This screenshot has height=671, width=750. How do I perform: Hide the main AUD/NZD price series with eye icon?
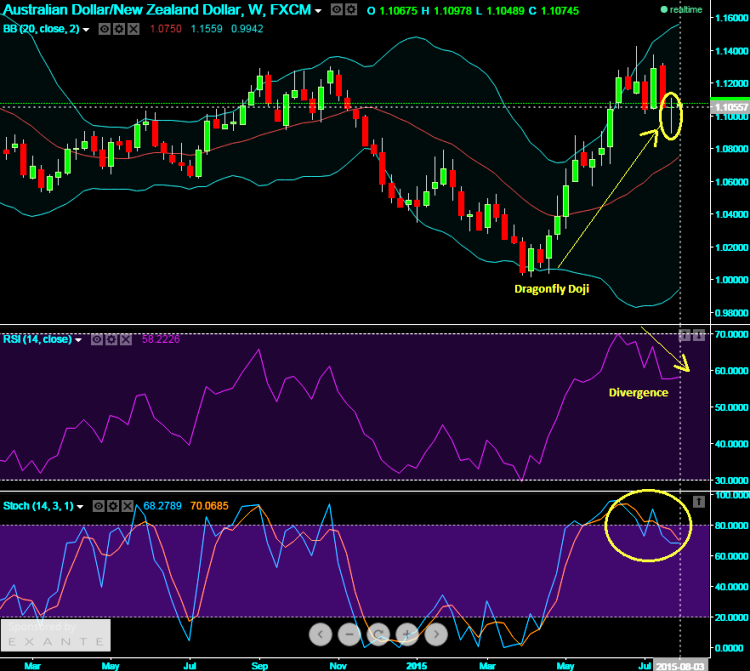point(337,10)
